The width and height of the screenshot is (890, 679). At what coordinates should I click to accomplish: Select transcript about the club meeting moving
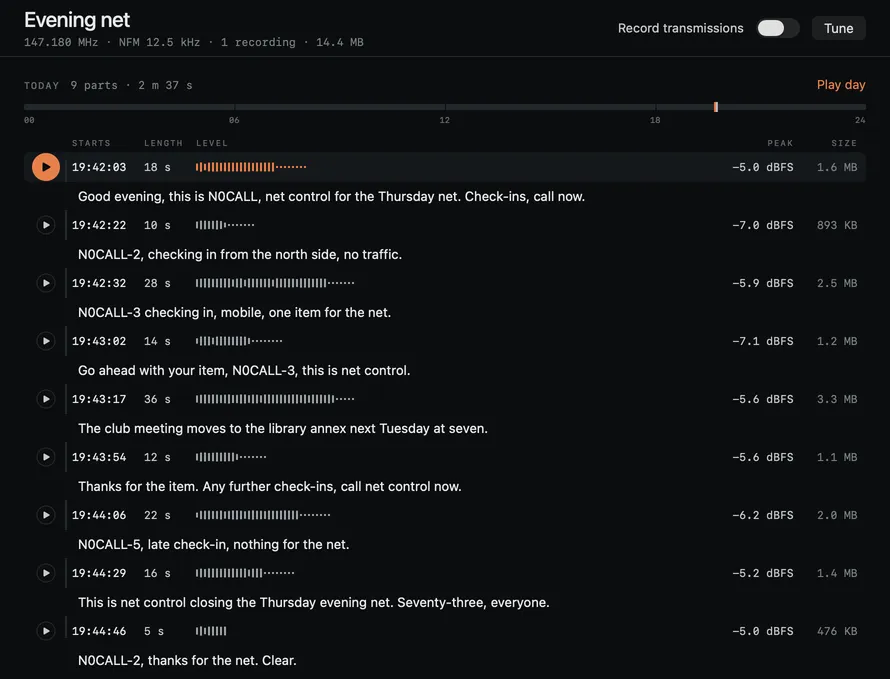click(x=283, y=428)
